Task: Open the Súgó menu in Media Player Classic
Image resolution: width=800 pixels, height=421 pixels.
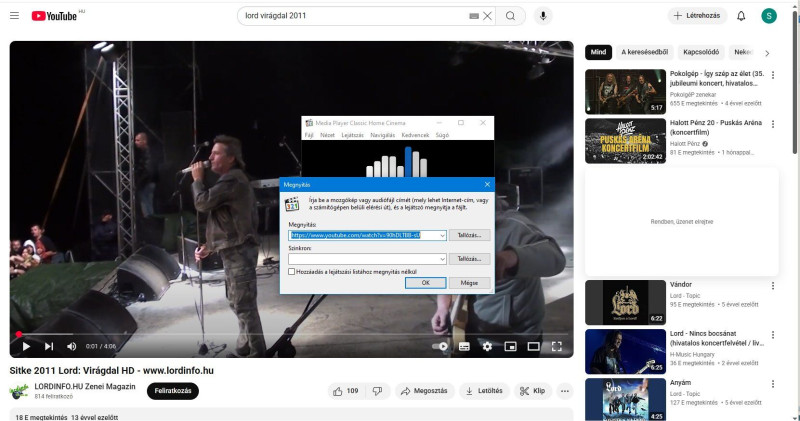Action: tap(442, 135)
